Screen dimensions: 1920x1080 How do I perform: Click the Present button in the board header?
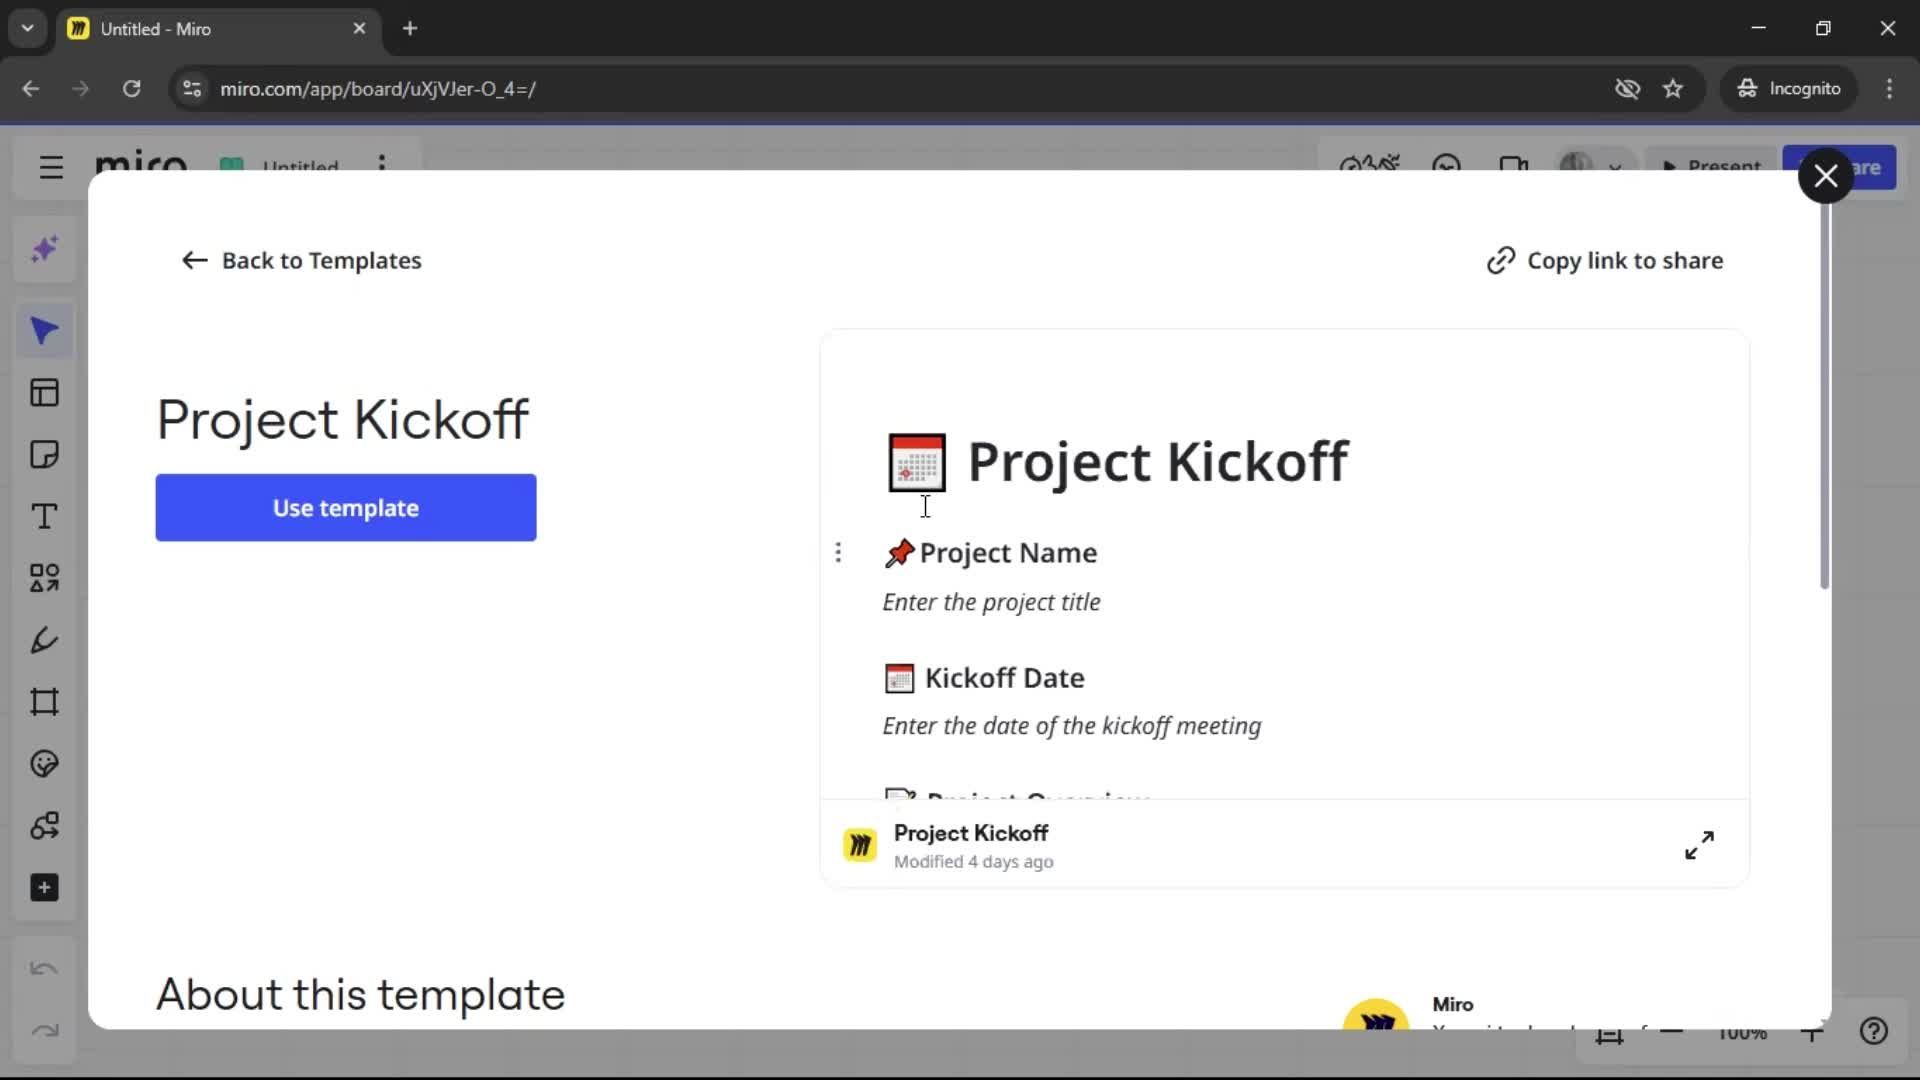point(1711,165)
